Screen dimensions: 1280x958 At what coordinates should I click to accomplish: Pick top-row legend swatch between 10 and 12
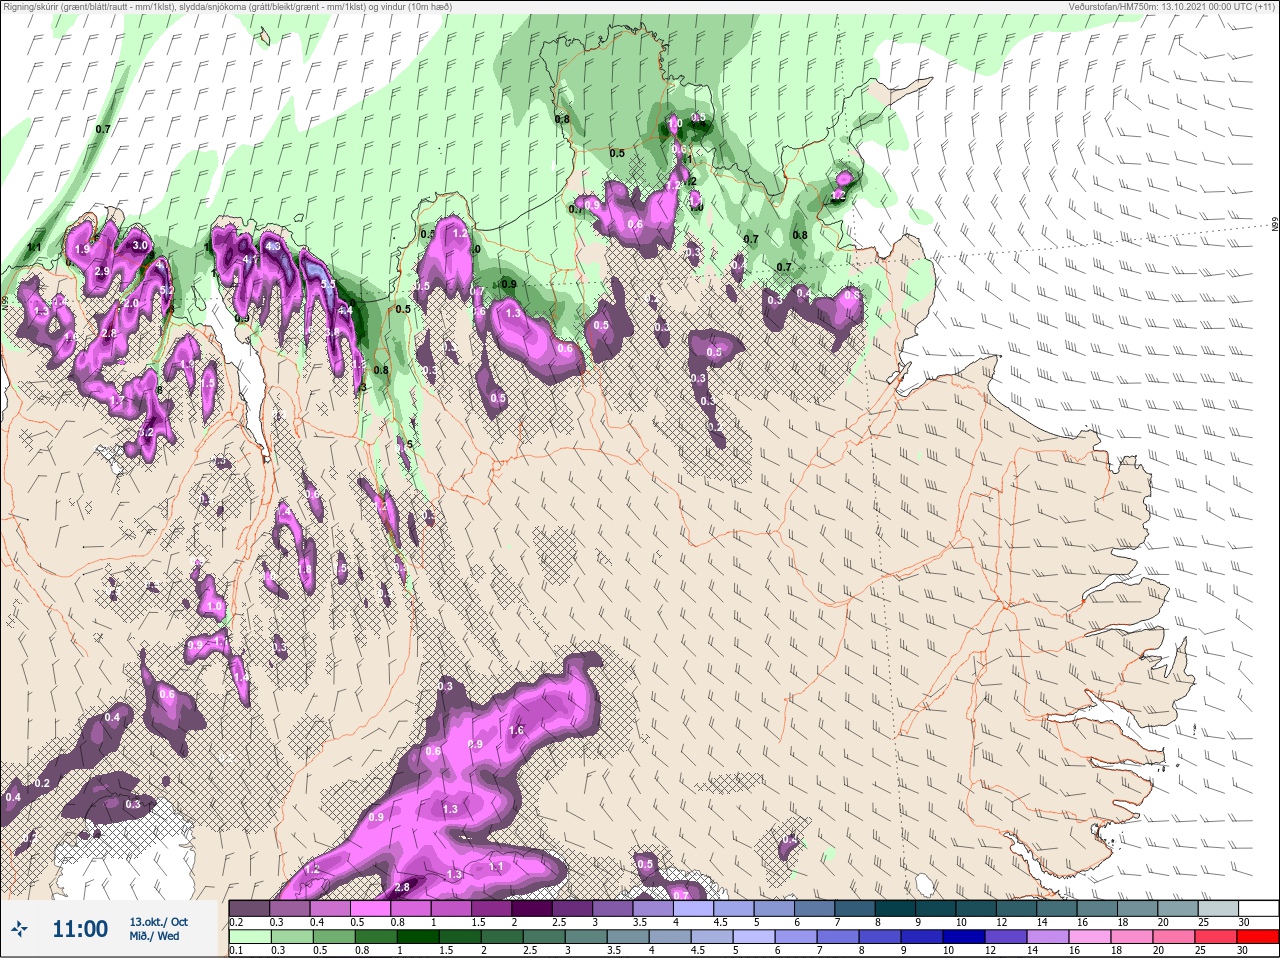point(977,908)
